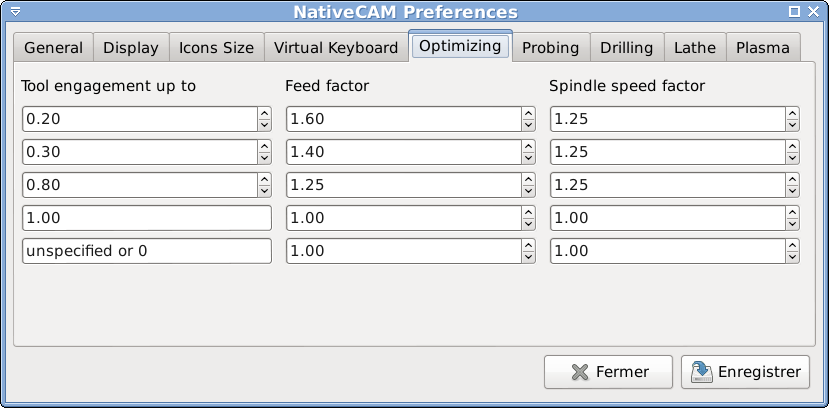Click the 'unspecified or 0' engagement field

[x=147, y=251]
